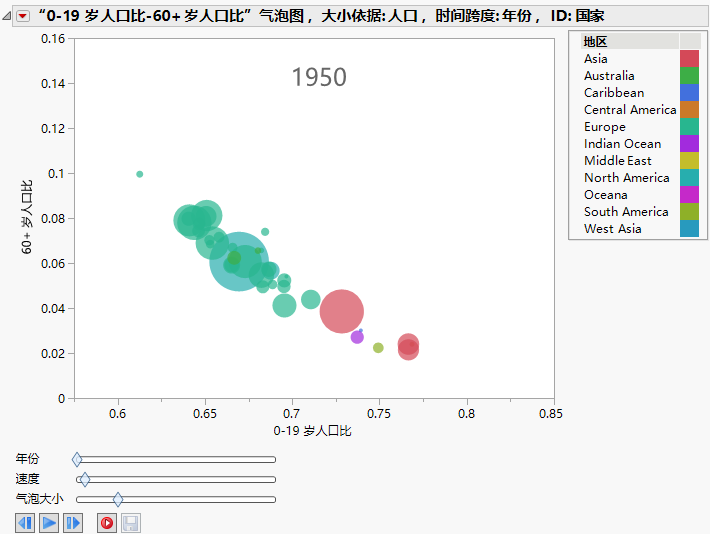Select the Central America orange swatch

(x=689, y=110)
